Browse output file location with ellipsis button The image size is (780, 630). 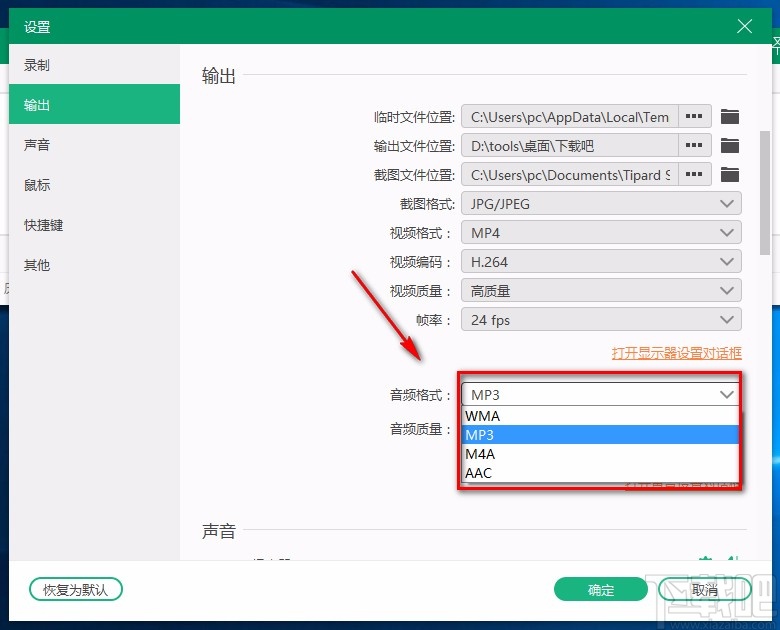tap(694, 145)
